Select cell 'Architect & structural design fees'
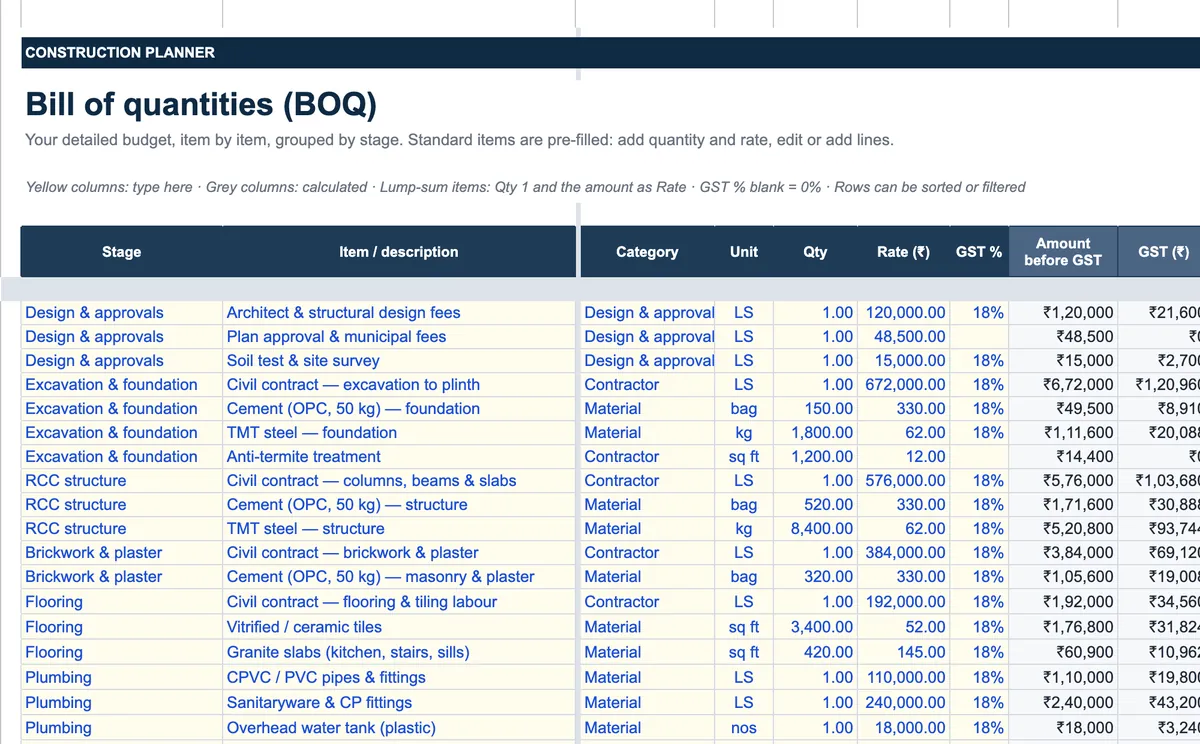Viewport: 1200px width, 744px height. coord(399,313)
